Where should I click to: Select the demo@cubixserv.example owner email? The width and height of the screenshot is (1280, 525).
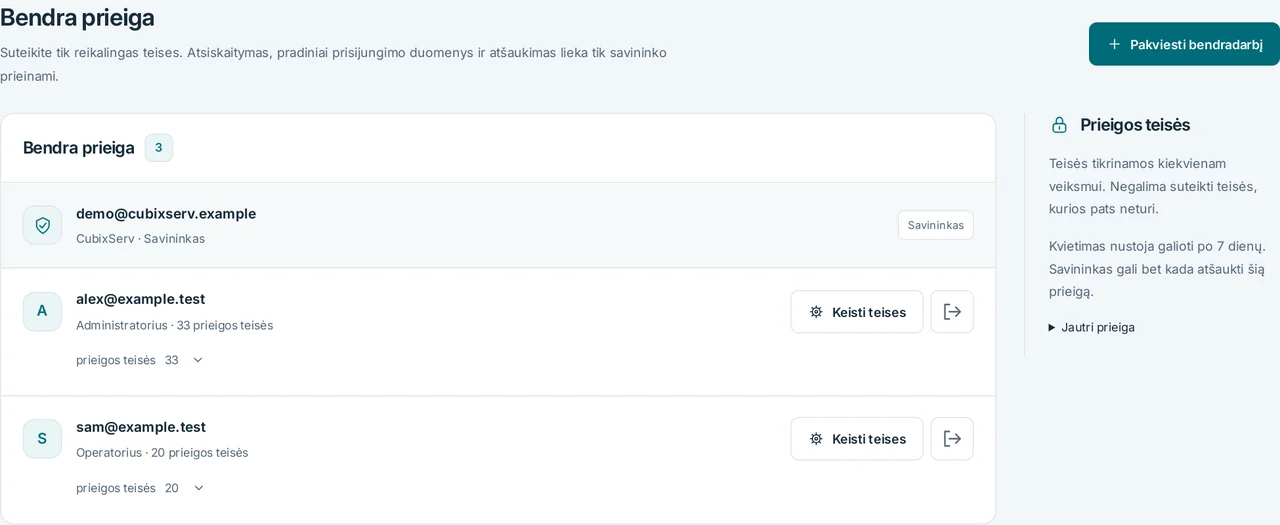point(166,214)
